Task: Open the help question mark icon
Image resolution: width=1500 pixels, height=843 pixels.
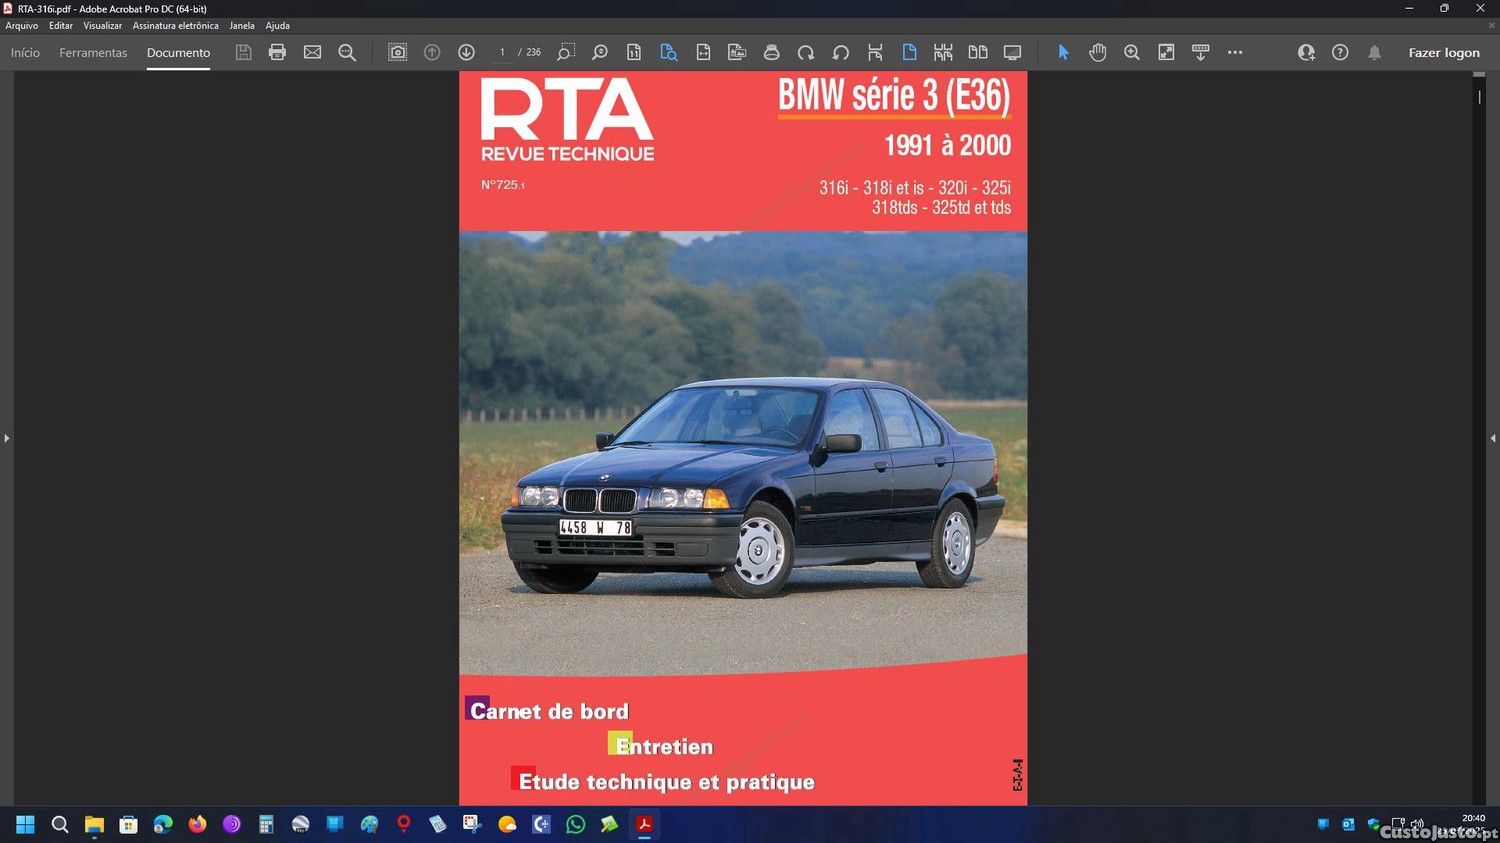Action: 1340,52
